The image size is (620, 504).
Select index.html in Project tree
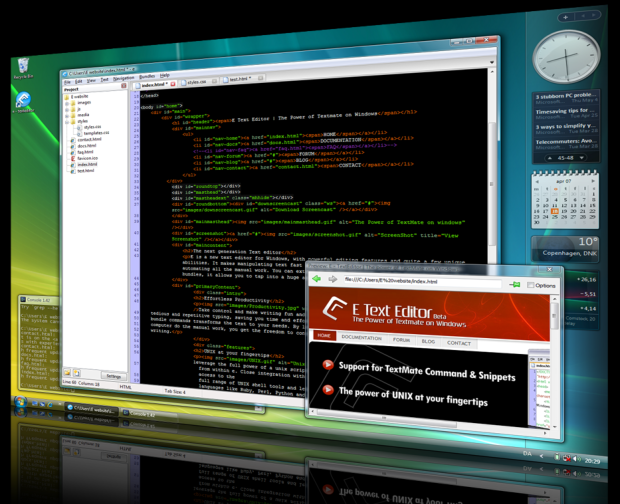pyautogui.click(x=84, y=164)
